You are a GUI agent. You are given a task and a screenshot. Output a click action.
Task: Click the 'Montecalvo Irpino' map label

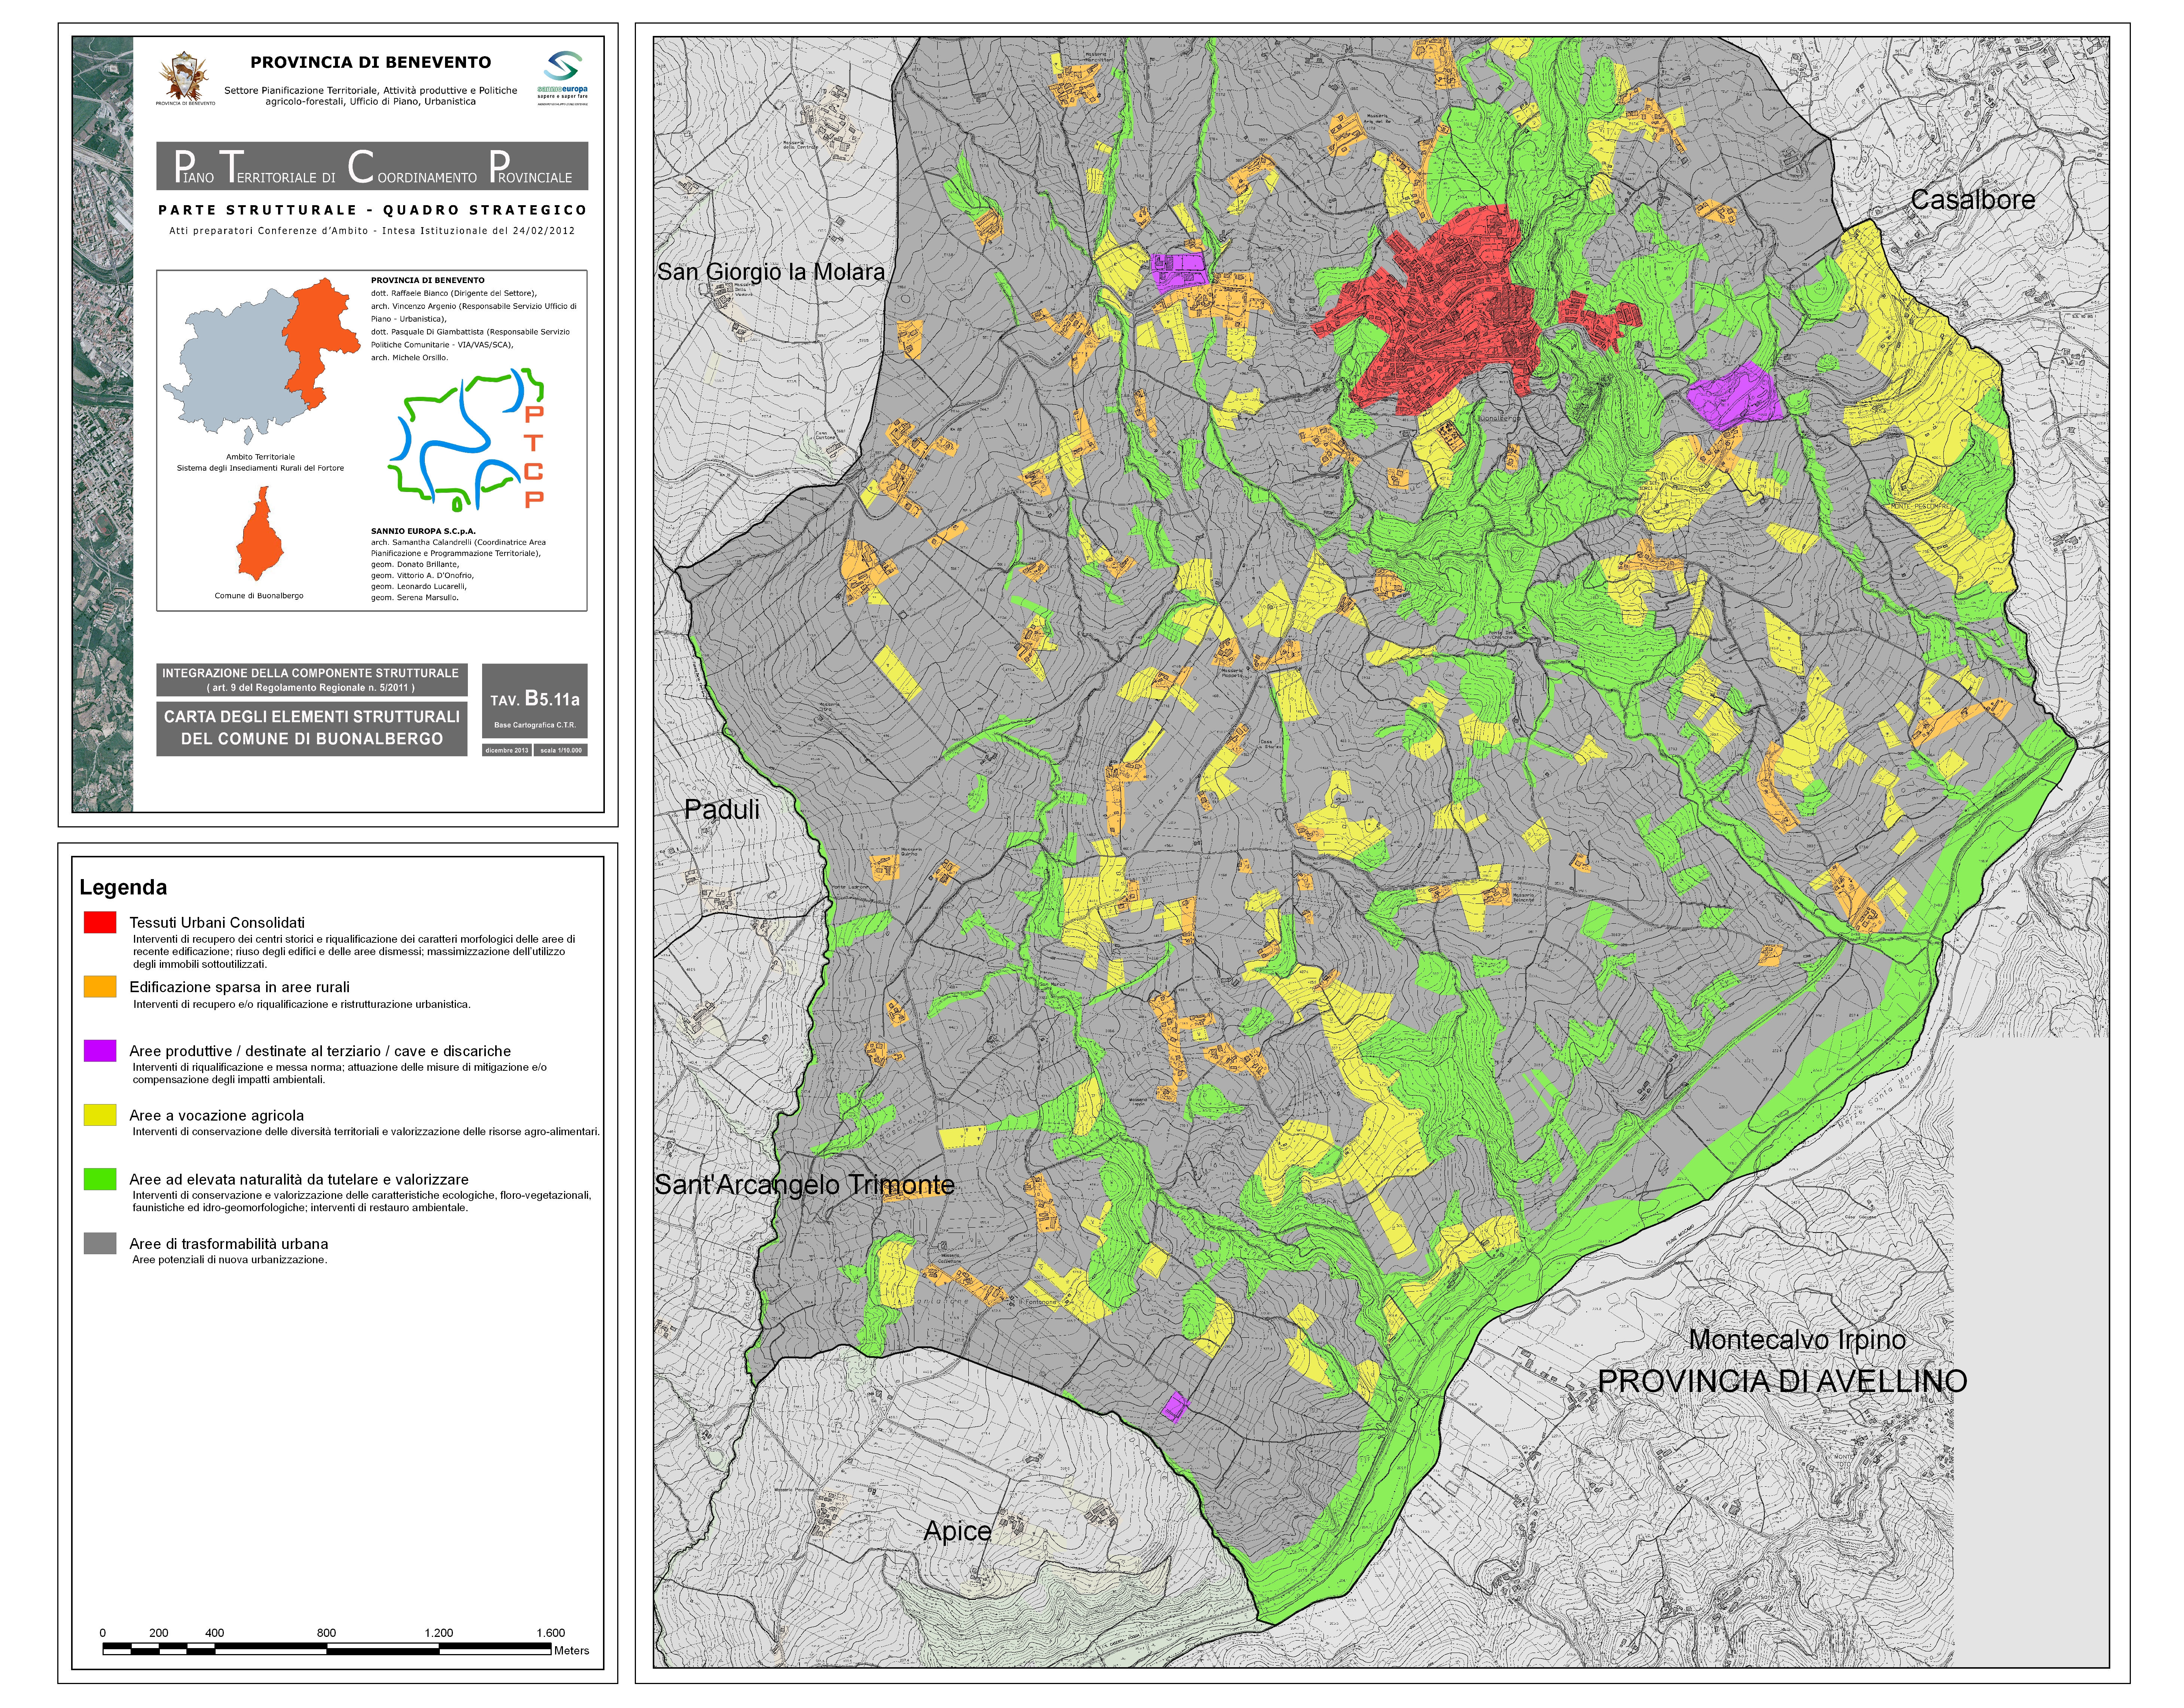click(x=1797, y=1340)
